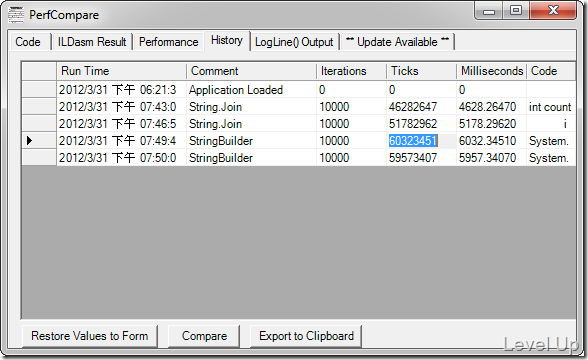Click ticks value 46282647
588x360 pixels.
421,107
